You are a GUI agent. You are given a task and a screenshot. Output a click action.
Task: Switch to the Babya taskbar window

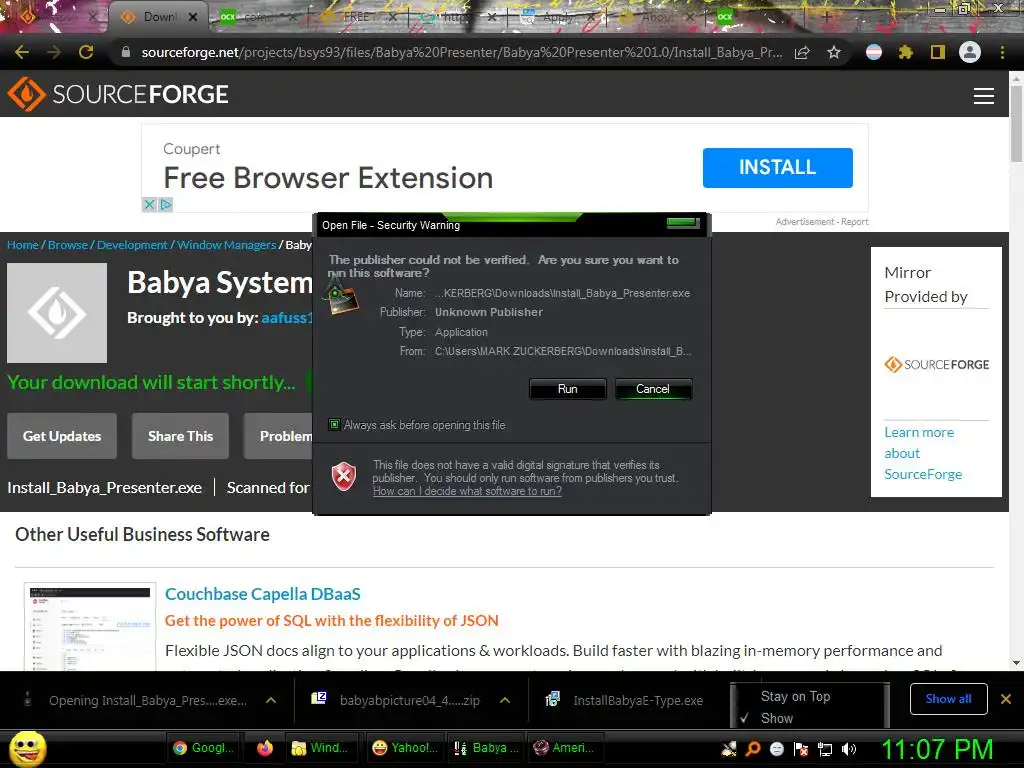click(x=487, y=748)
